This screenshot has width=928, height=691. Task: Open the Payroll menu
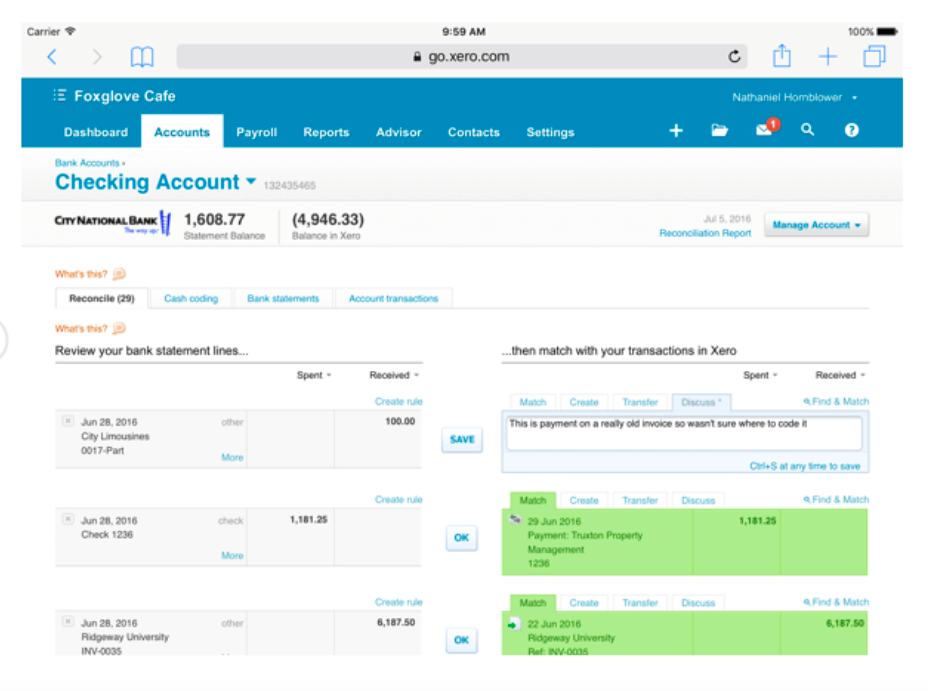(x=256, y=133)
